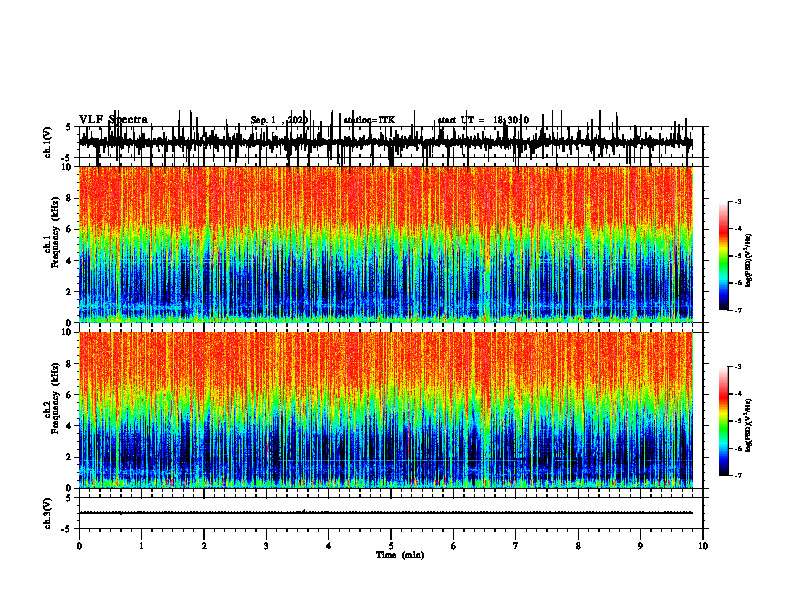Click the "-7" tick on ch.1 colour bar
792x612 pixels.
click(737, 310)
